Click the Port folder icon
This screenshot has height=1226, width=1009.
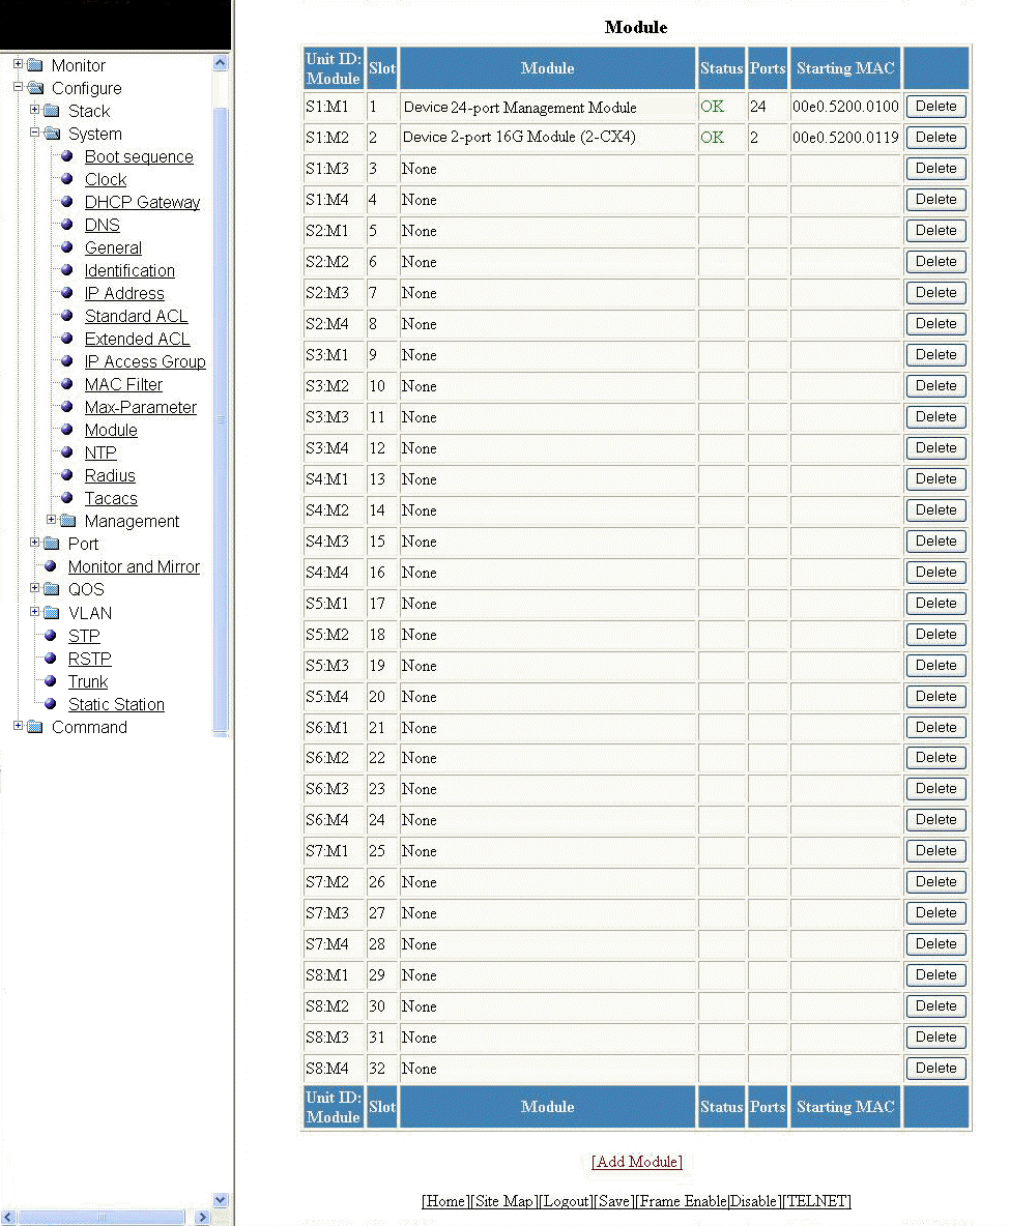[53, 543]
